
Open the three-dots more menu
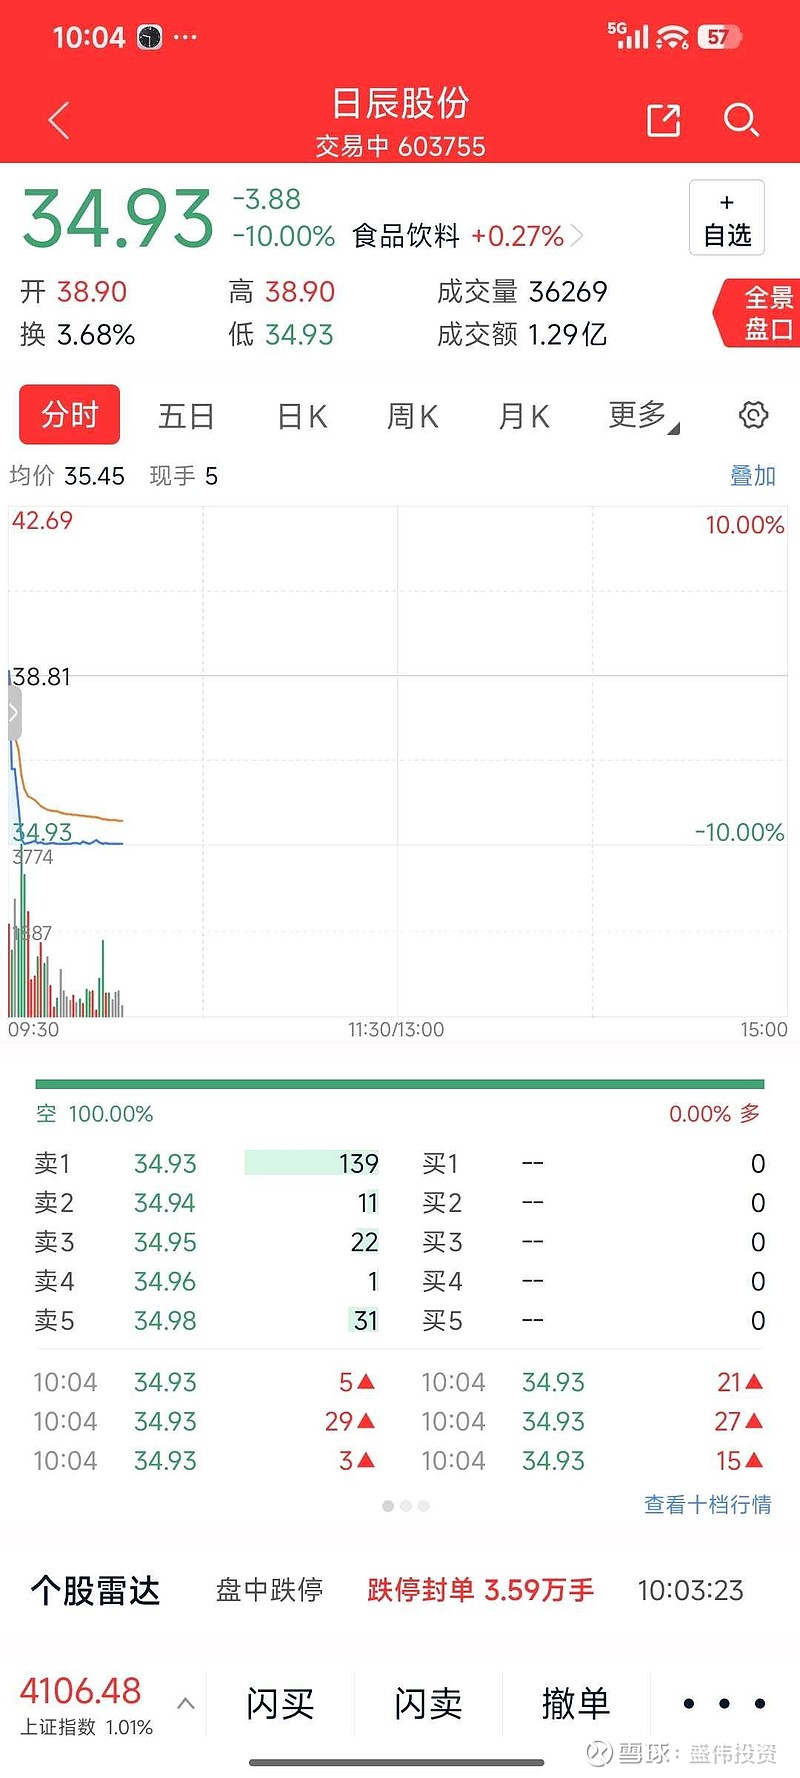click(724, 1703)
